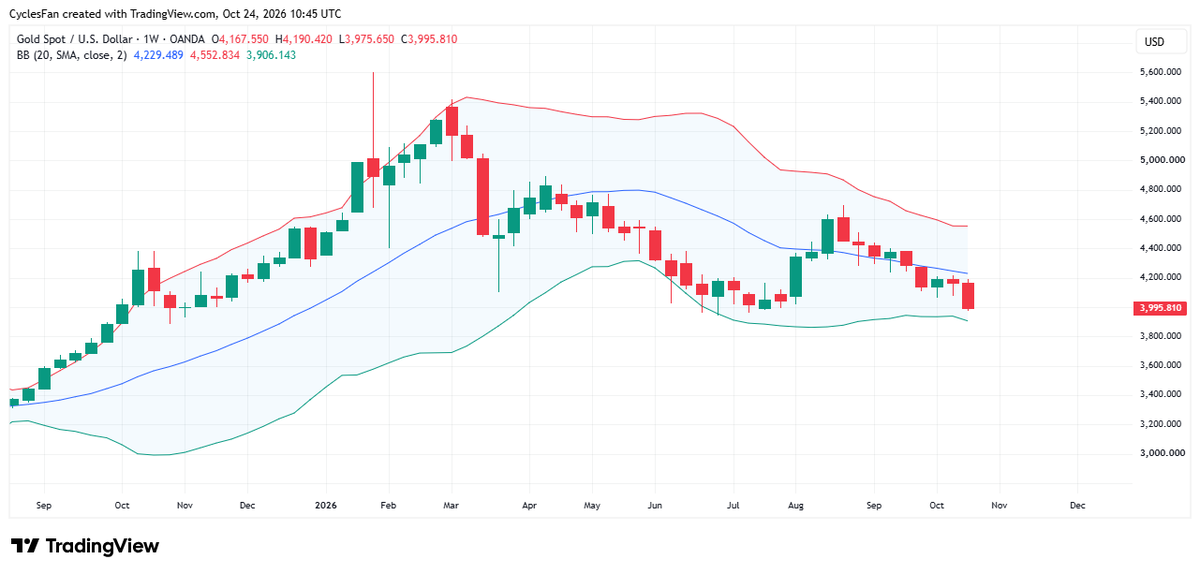This screenshot has height=574, width=1200.
Task: Click the low value L3,975.650
Action: click(x=368, y=39)
